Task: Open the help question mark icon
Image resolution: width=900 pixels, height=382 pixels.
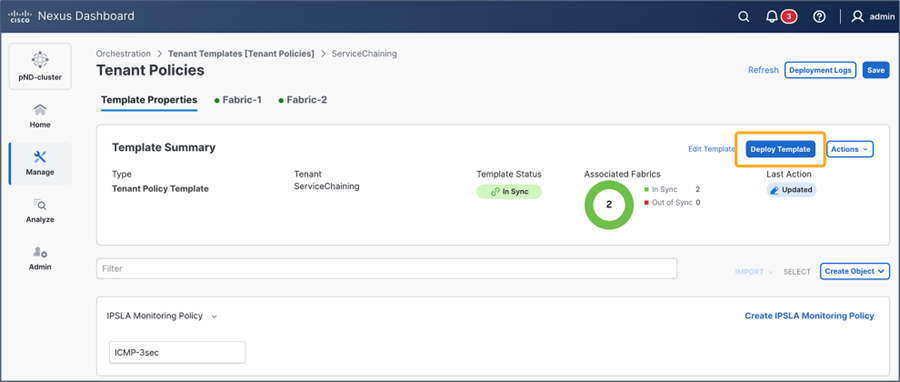Action: pyautogui.click(x=820, y=17)
